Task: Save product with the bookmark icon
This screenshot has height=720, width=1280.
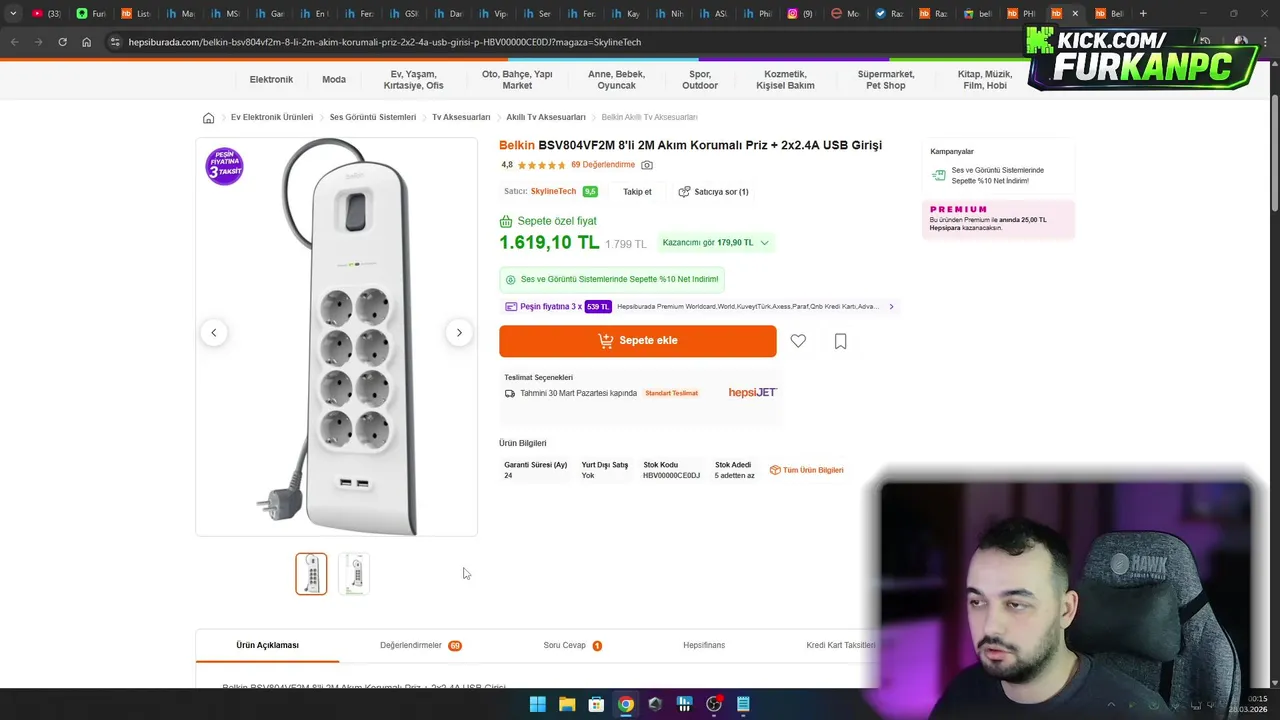Action: 840,341
